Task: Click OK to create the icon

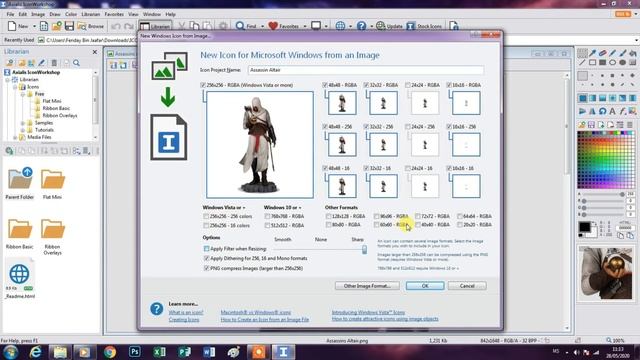Action: [x=425, y=286]
